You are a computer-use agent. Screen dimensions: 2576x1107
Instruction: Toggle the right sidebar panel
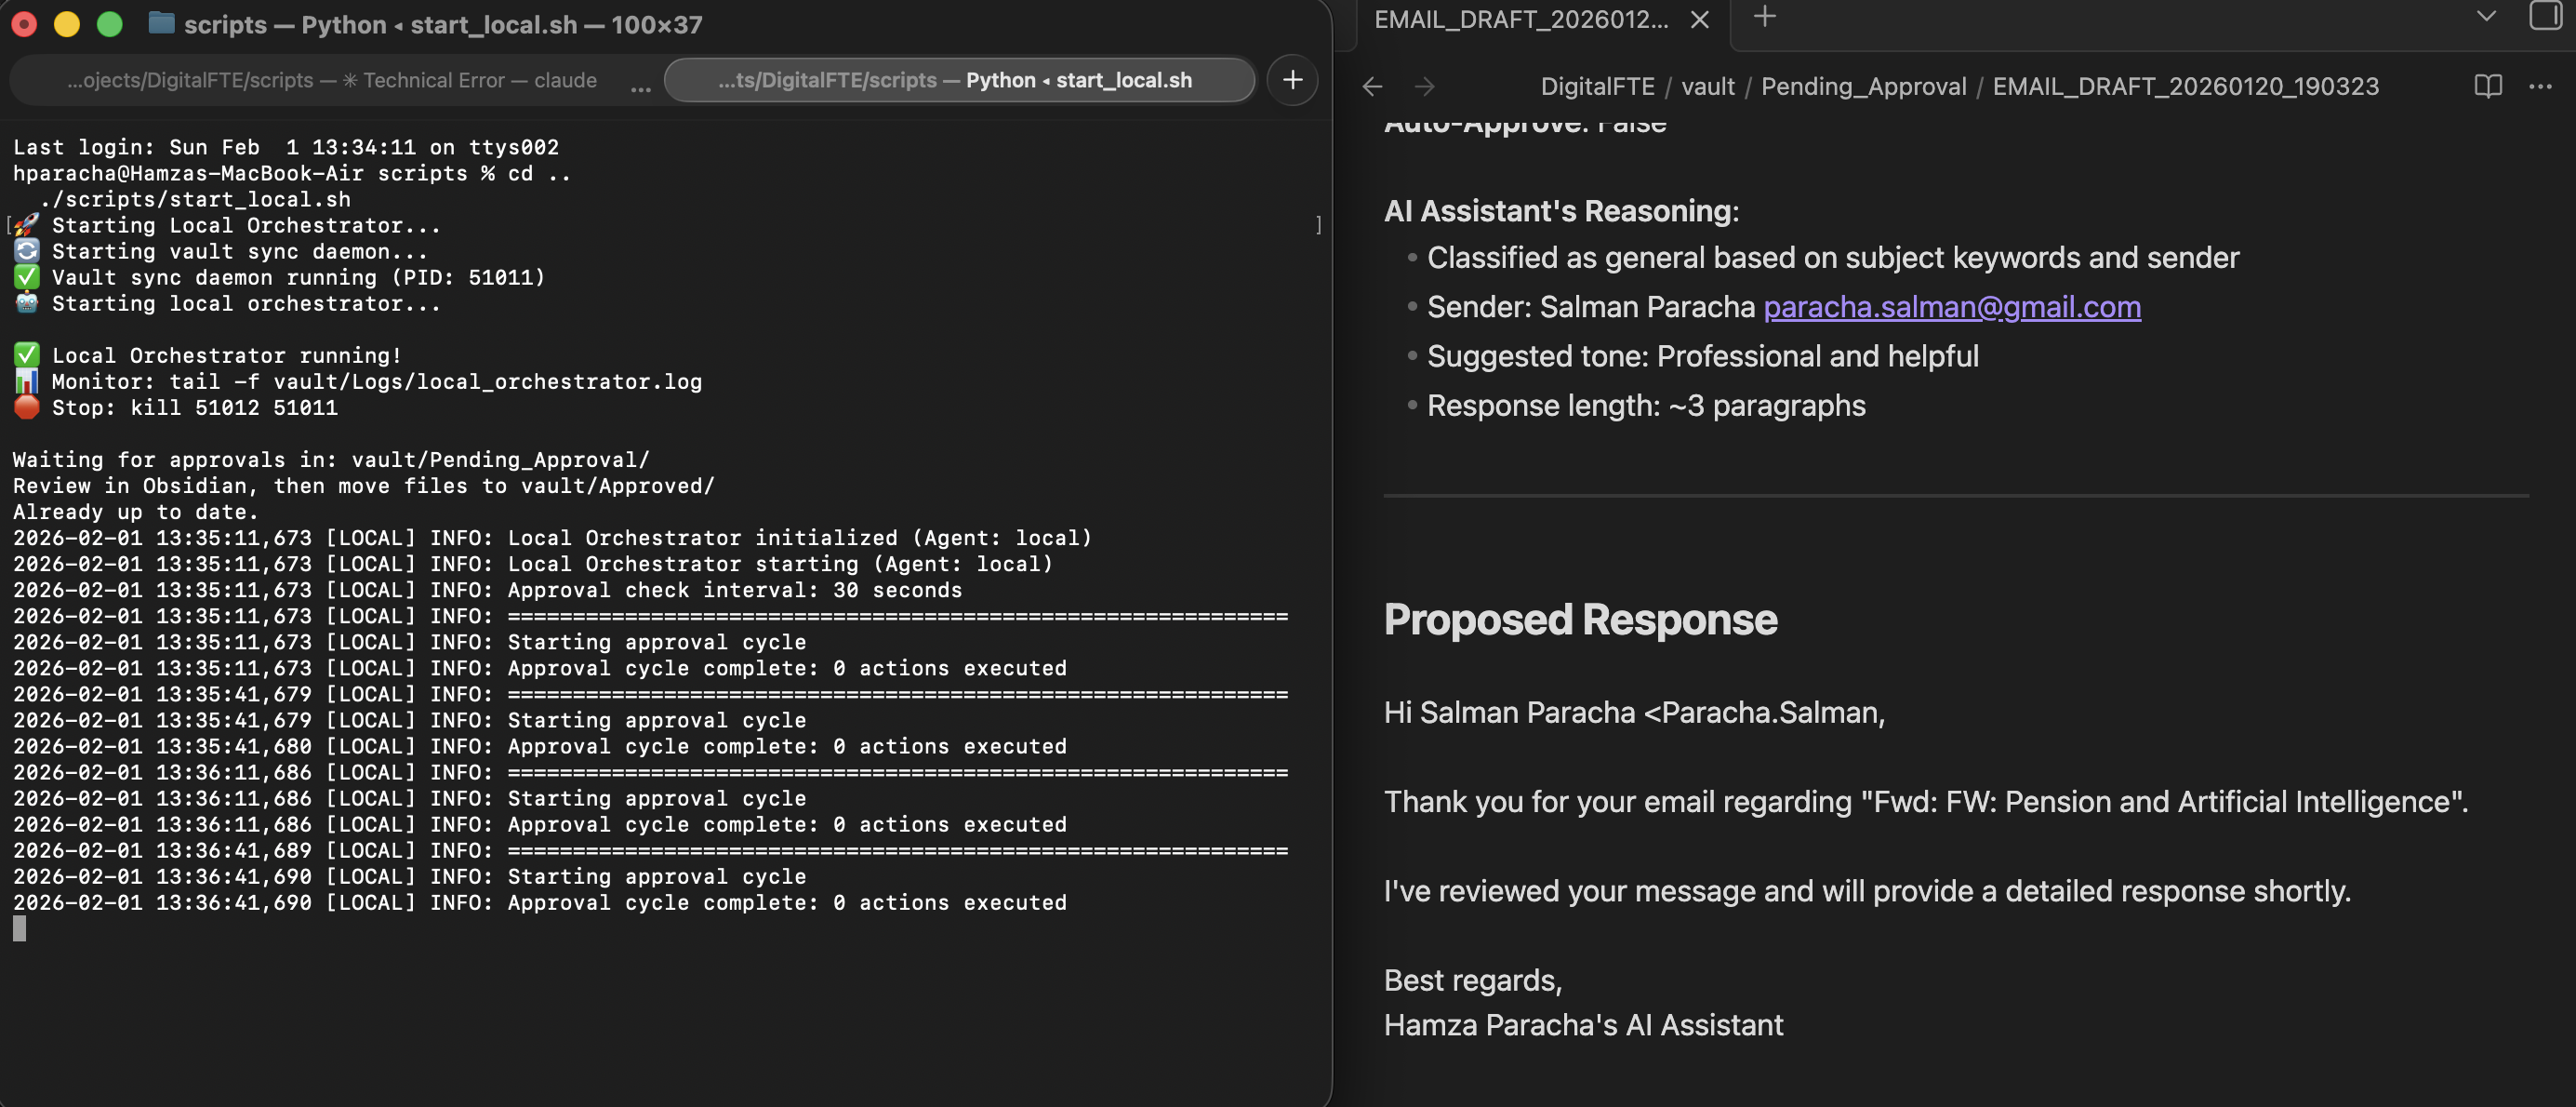point(2544,17)
